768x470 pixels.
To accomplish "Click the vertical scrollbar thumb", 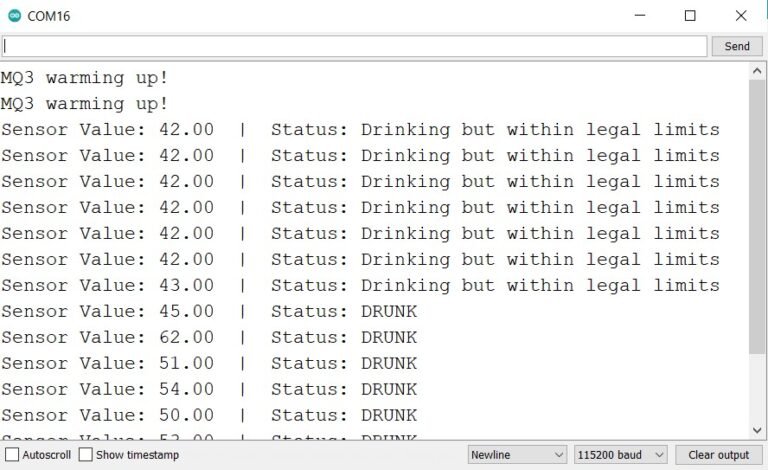I will (x=757, y=220).
